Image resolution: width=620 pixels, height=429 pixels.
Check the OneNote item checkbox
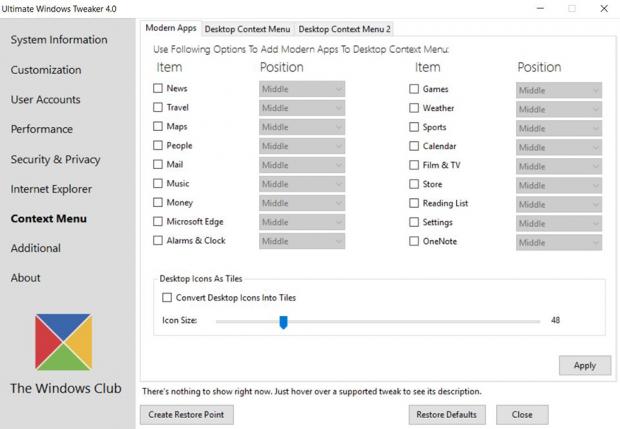pos(414,241)
